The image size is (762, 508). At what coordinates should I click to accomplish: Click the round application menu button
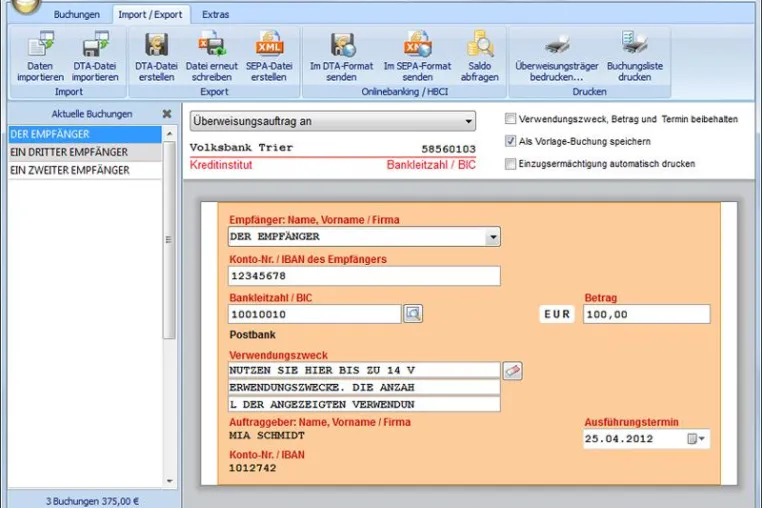tap(25, 5)
